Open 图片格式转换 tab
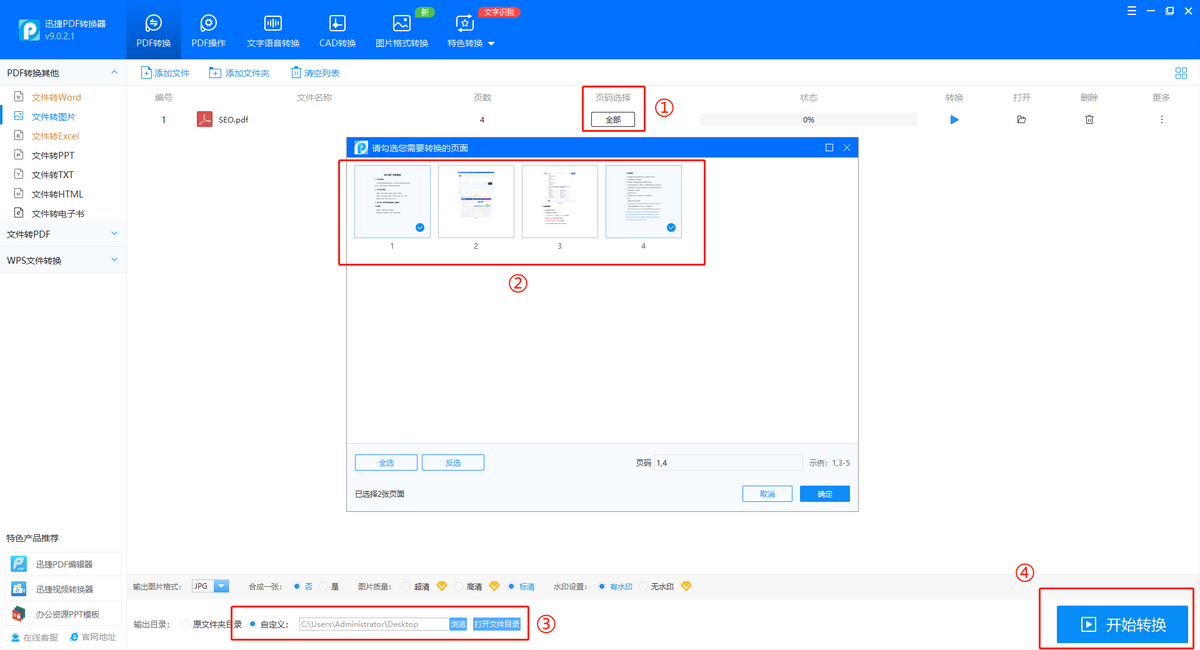1200x650 pixels. click(x=401, y=30)
